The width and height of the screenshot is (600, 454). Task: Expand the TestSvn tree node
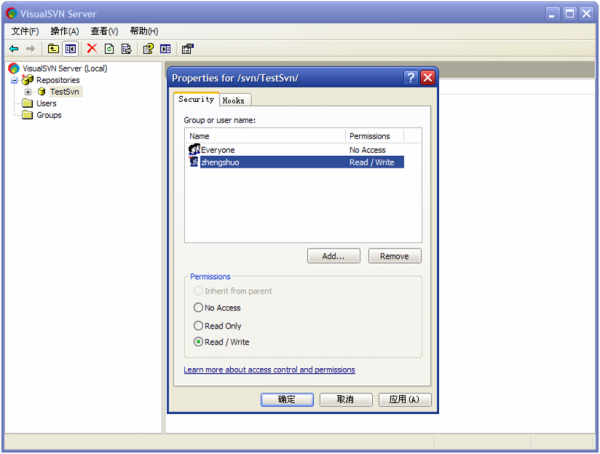point(28,92)
